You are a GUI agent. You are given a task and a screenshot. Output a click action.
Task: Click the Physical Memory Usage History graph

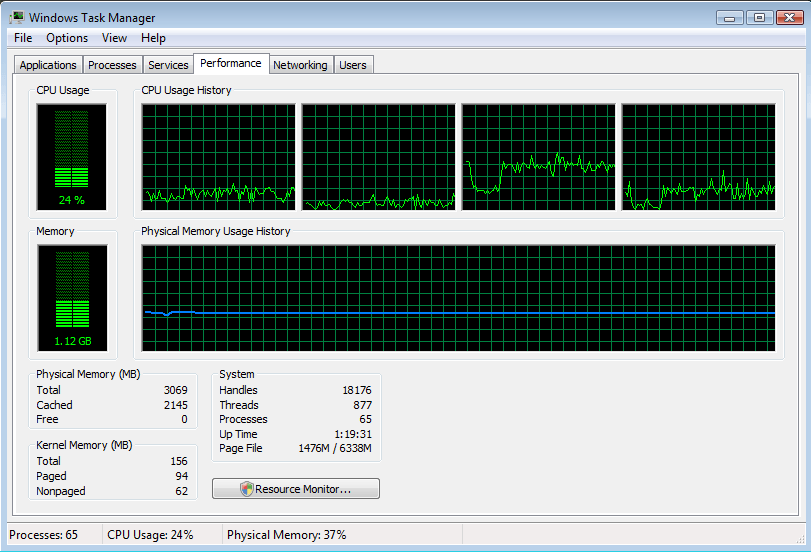click(458, 298)
